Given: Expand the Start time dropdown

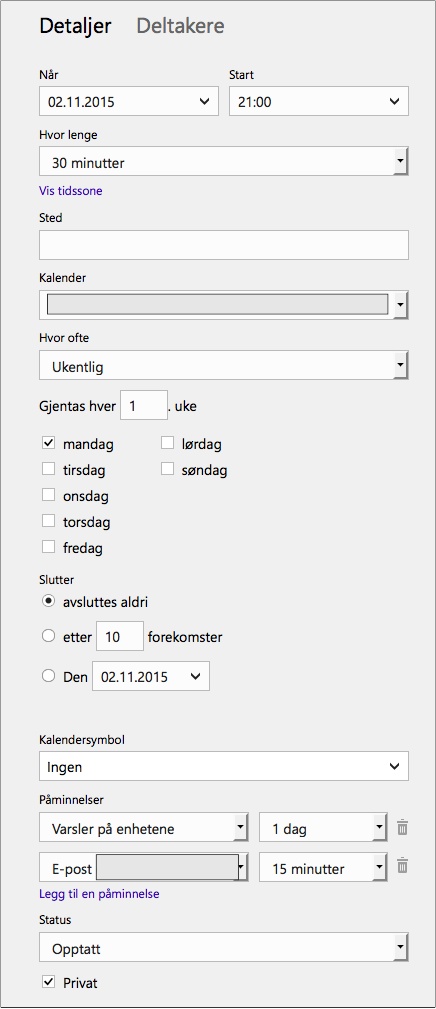Looking at the screenshot, I should 319,102.
